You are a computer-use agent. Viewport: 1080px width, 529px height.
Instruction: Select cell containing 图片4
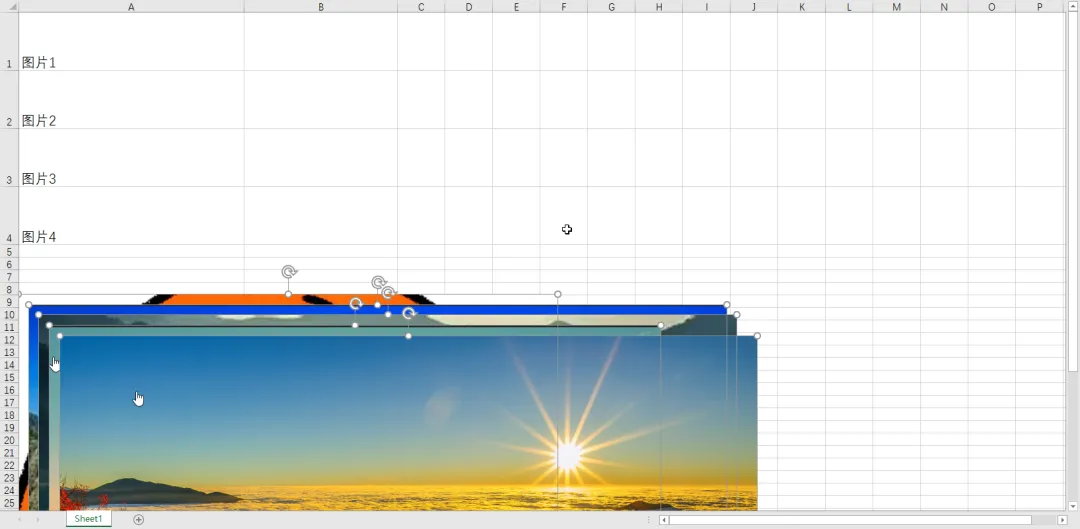[x=131, y=215]
